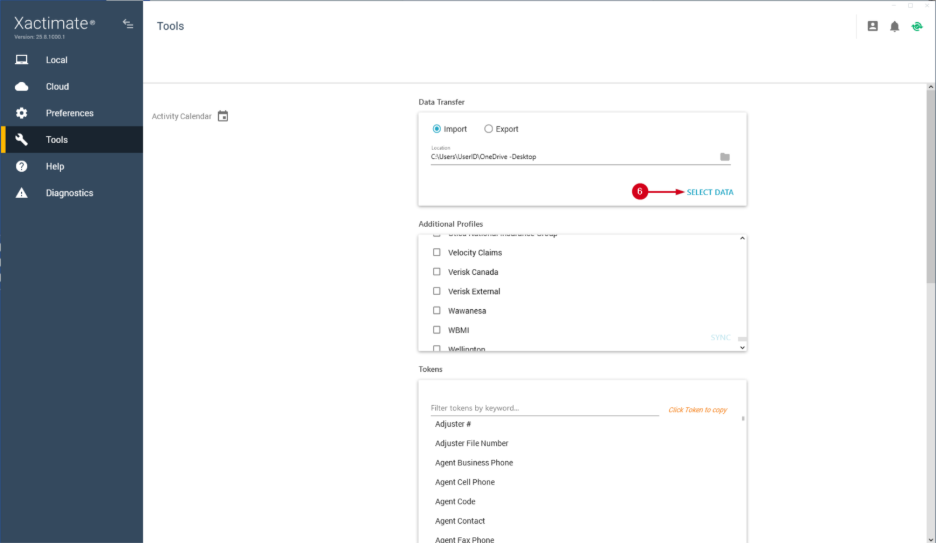Click the Cloud icon in sidebar
936x543 pixels.
21,87
